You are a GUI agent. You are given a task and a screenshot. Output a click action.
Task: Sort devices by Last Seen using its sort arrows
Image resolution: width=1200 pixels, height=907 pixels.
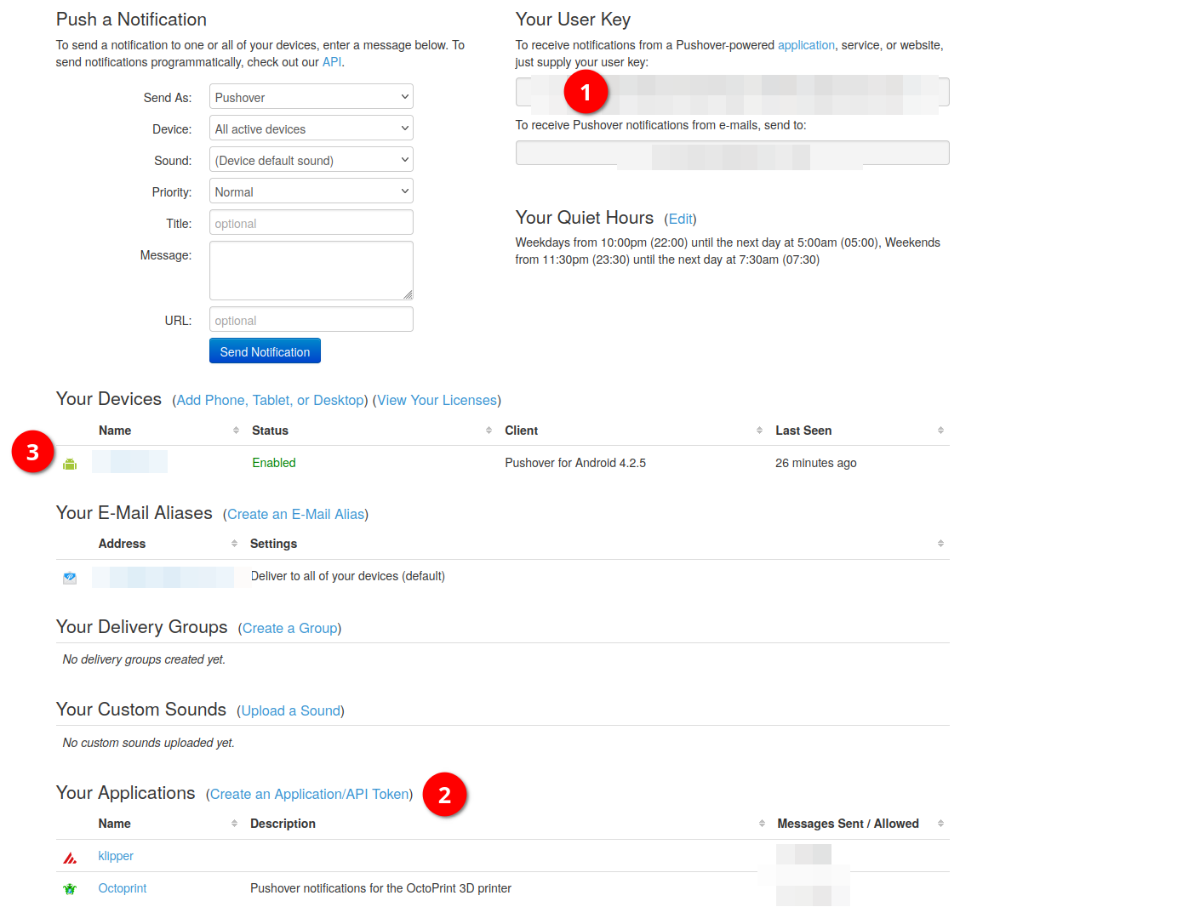(941, 431)
